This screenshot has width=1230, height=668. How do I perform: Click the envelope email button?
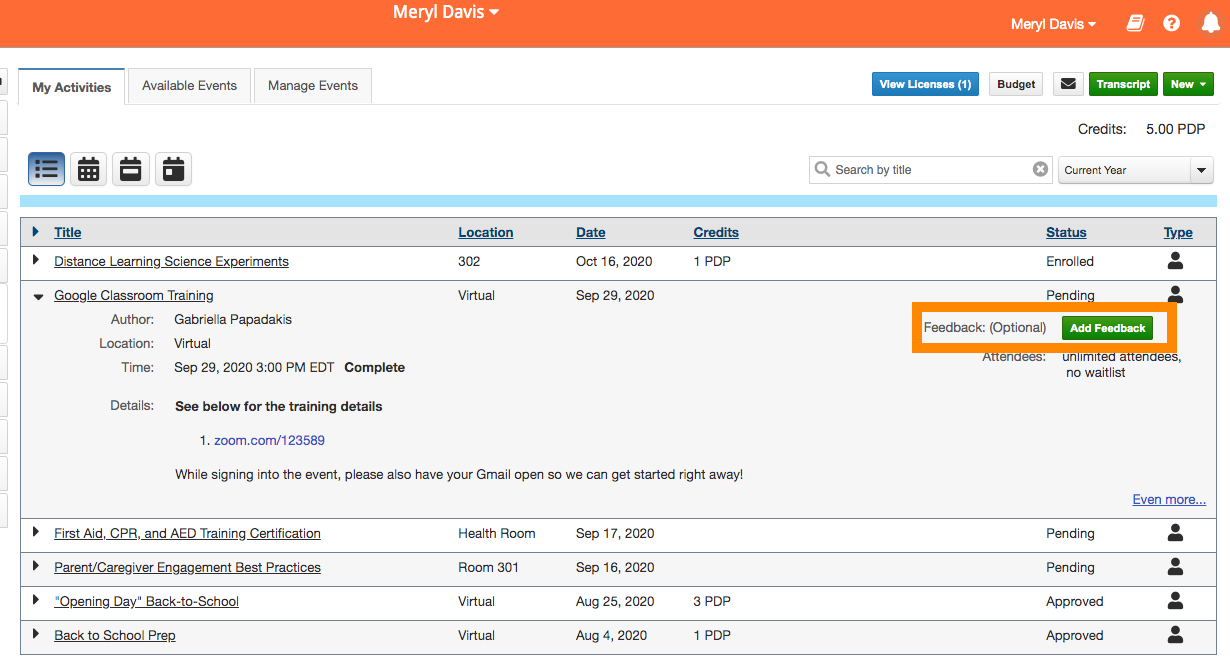point(1068,84)
